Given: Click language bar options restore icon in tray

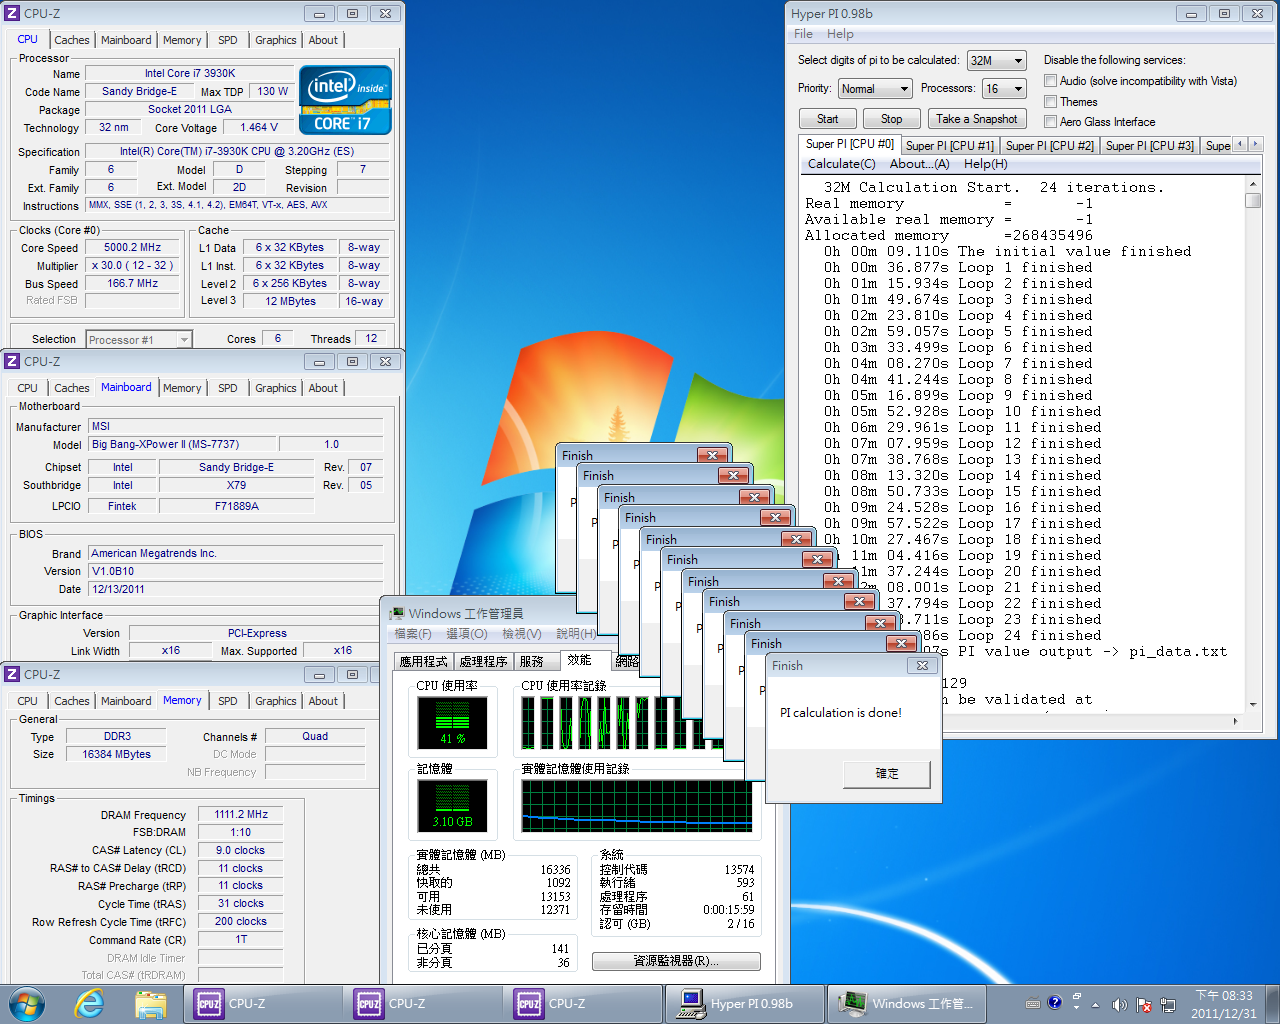Looking at the screenshot, I should (1076, 997).
